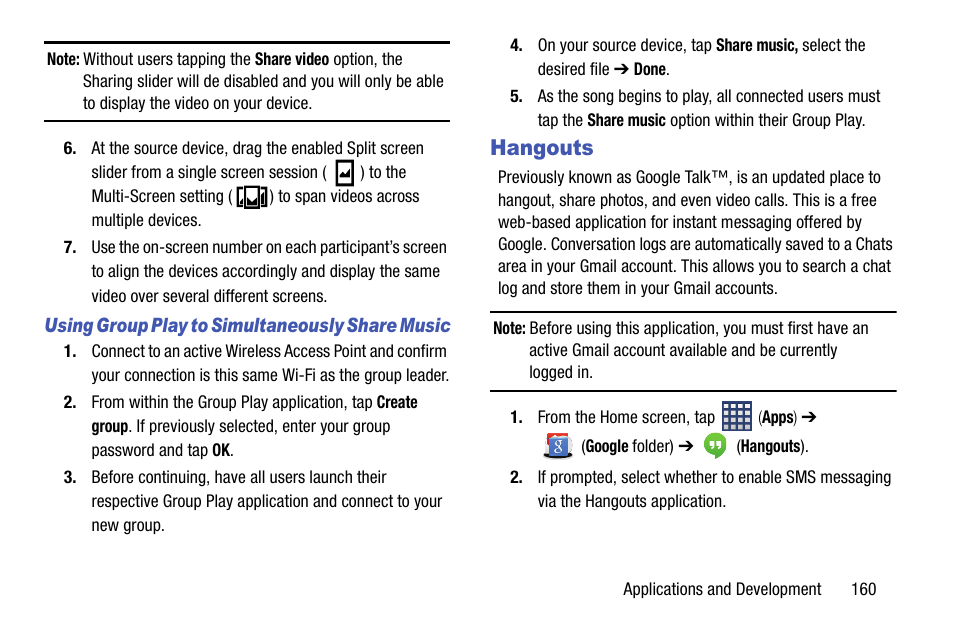
Task: Click paragraph starting Previously known as Google Talk
Action: click(x=695, y=232)
